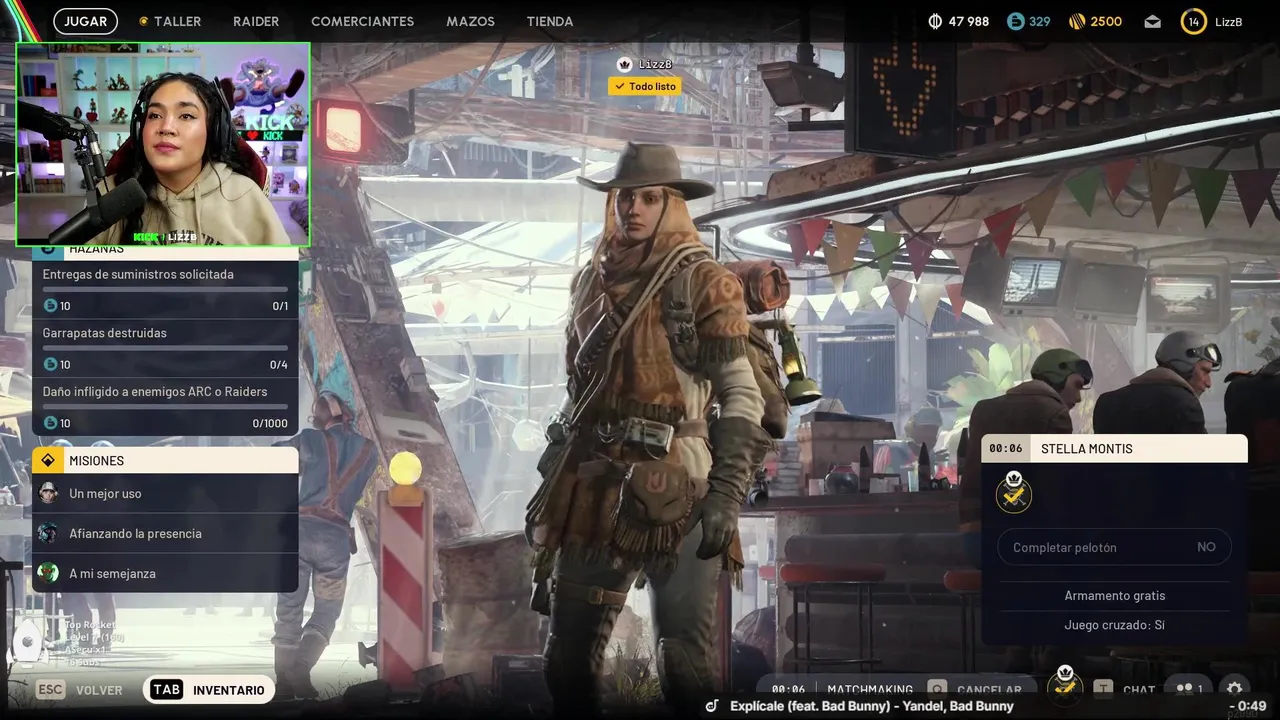Open the TIENDA tab
The width and height of the screenshot is (1280, 720).
pyautogui.click(x=550, y=21)
